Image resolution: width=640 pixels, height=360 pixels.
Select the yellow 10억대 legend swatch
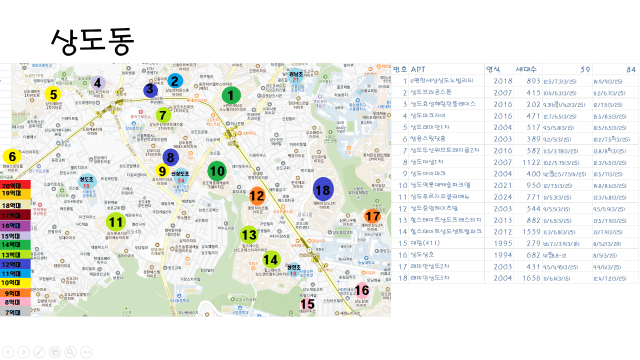click(x=15, y=283)
